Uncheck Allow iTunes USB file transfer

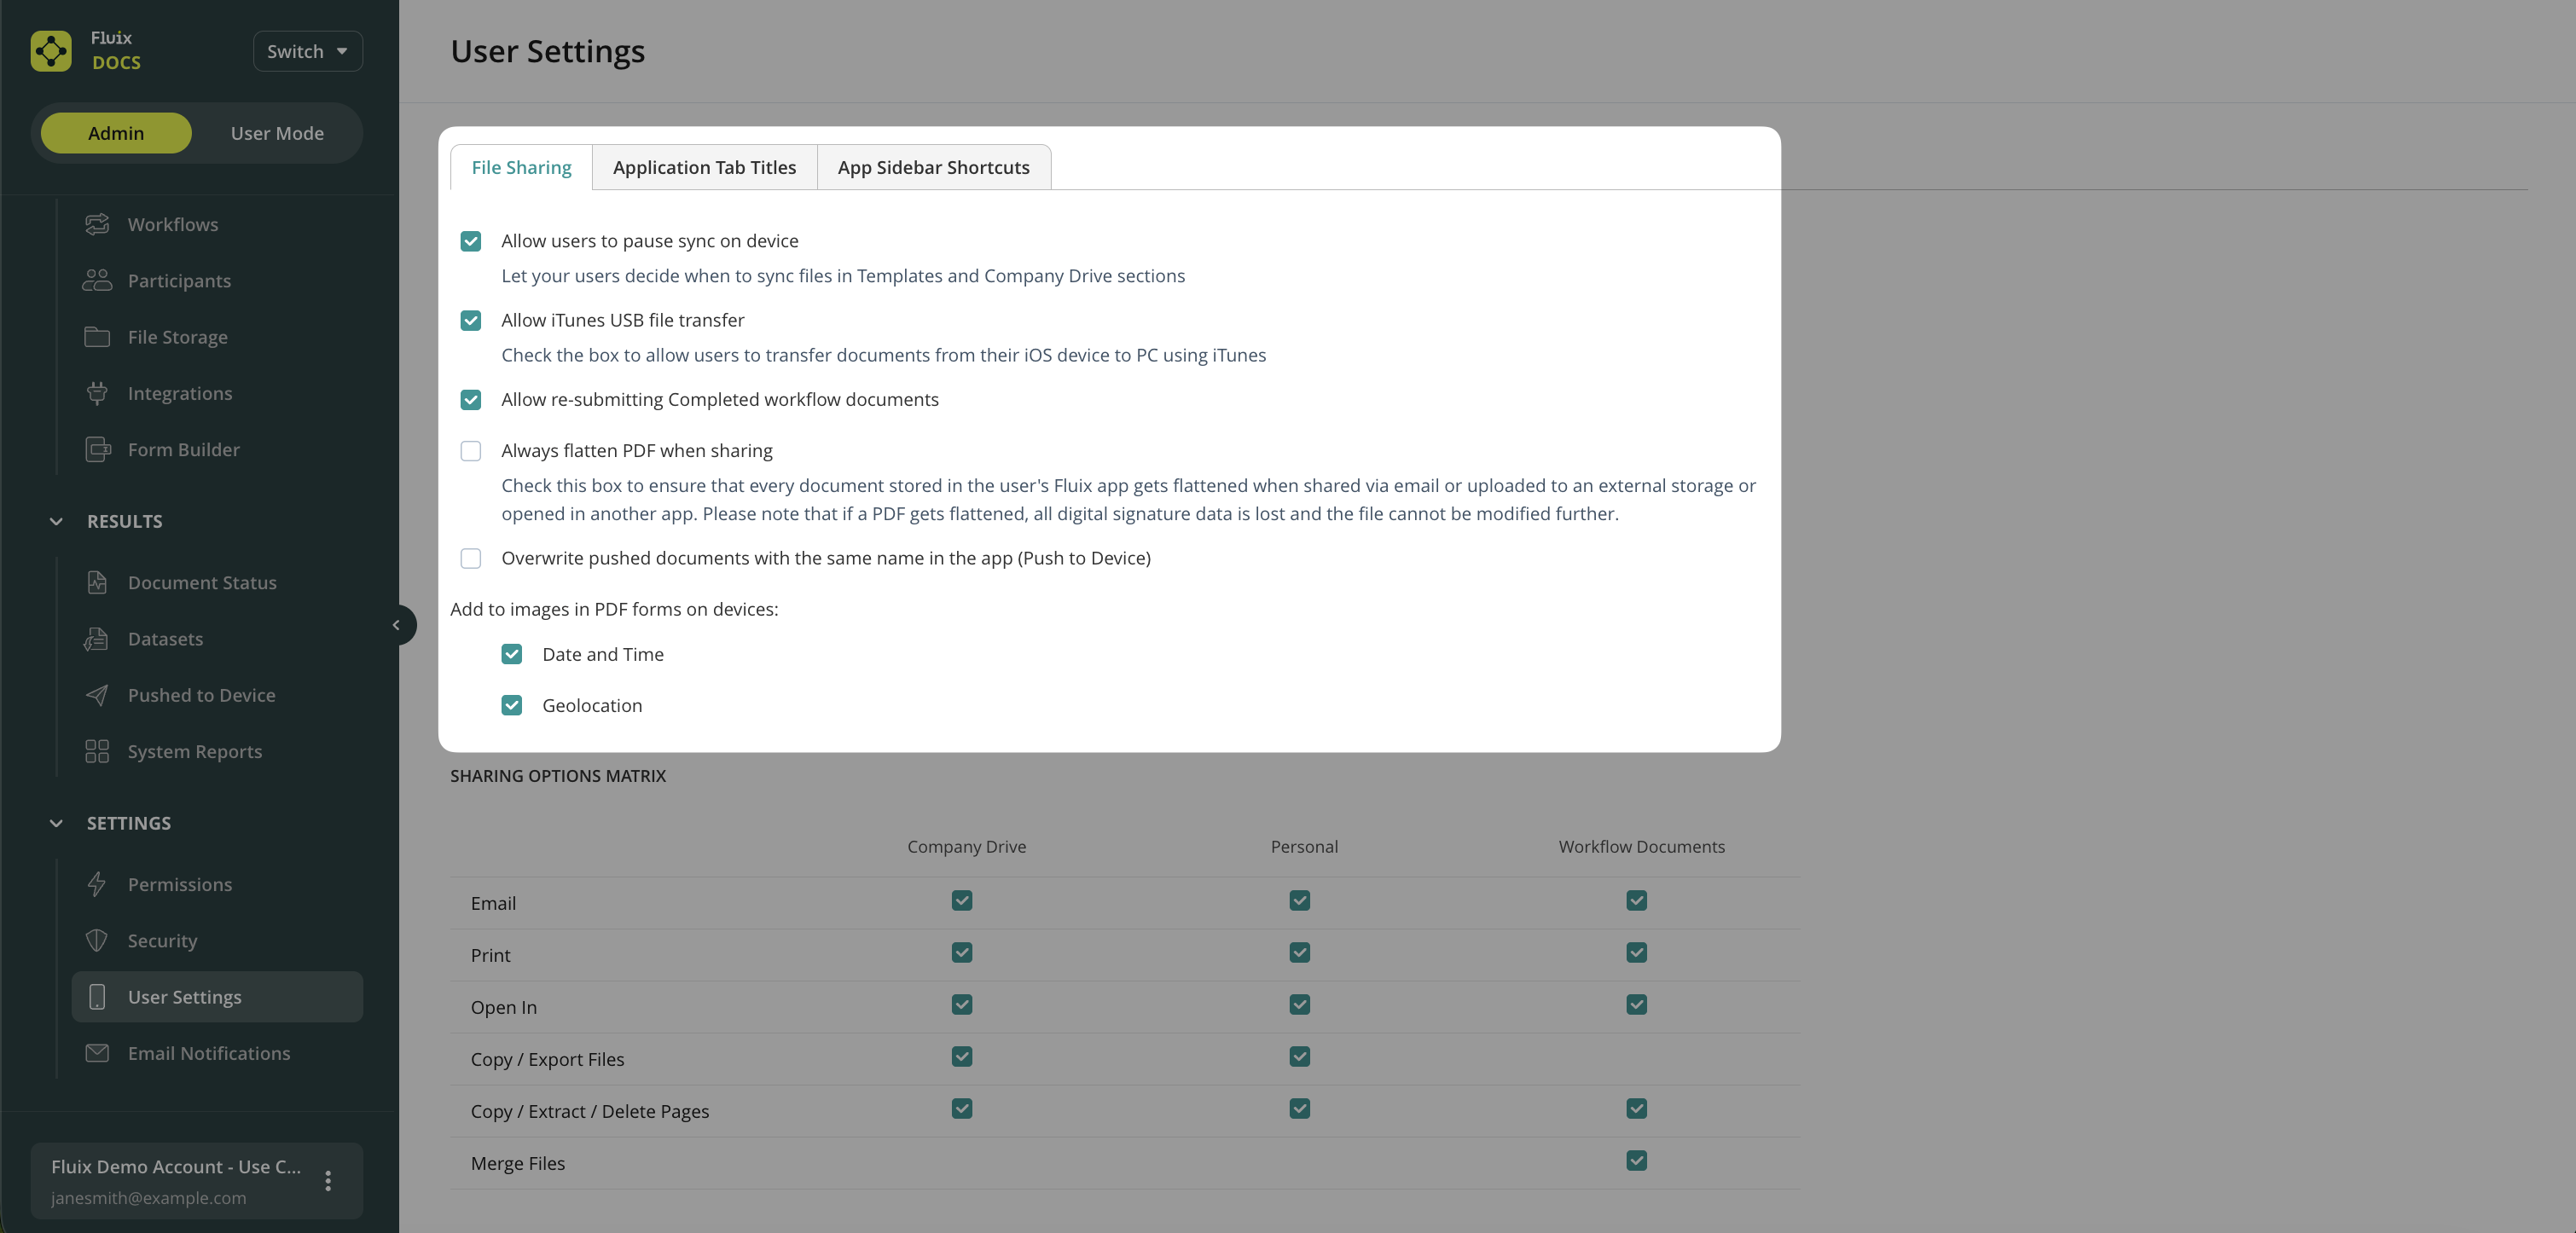pos(471,320)
